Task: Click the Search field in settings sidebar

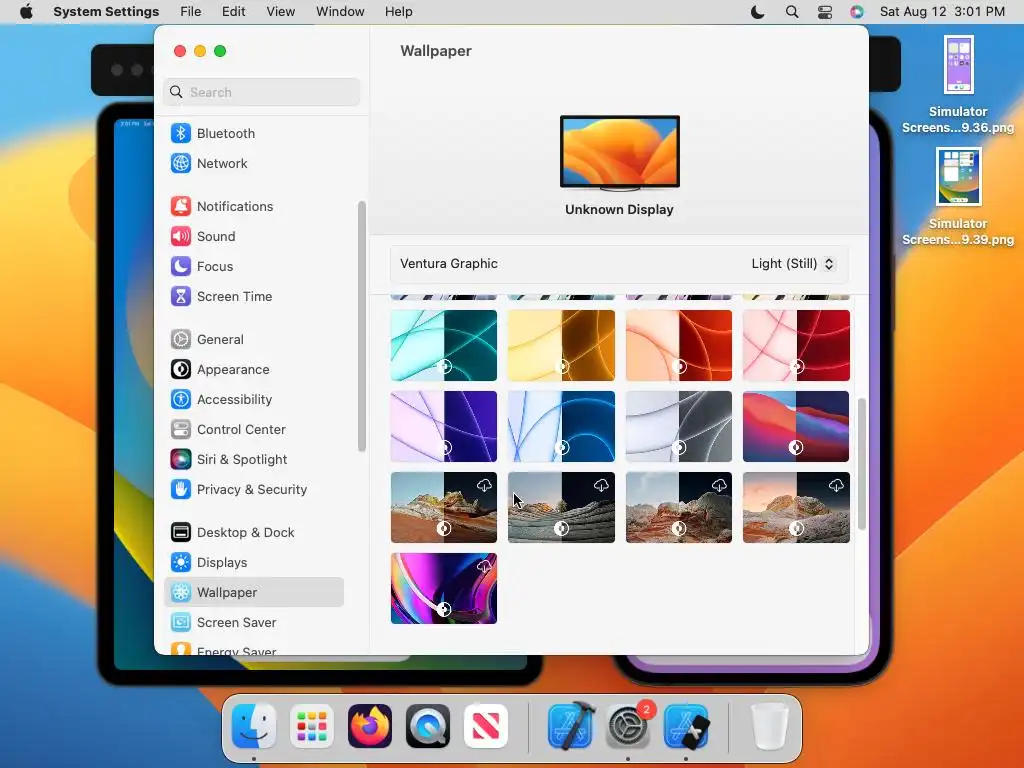Action: (261, 92)
